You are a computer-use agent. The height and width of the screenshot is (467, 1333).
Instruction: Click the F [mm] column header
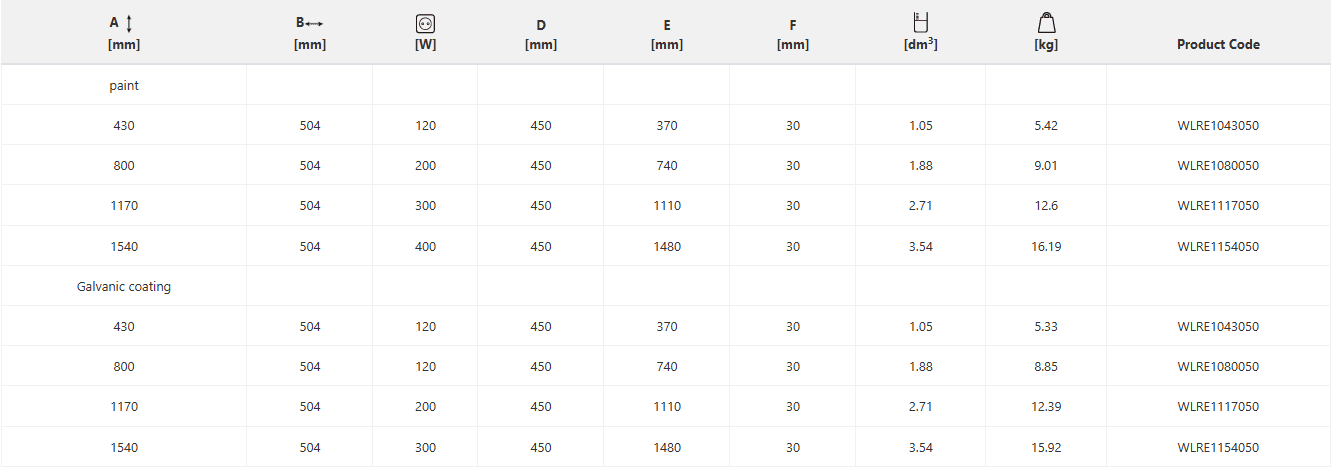(x=793, y=35)
